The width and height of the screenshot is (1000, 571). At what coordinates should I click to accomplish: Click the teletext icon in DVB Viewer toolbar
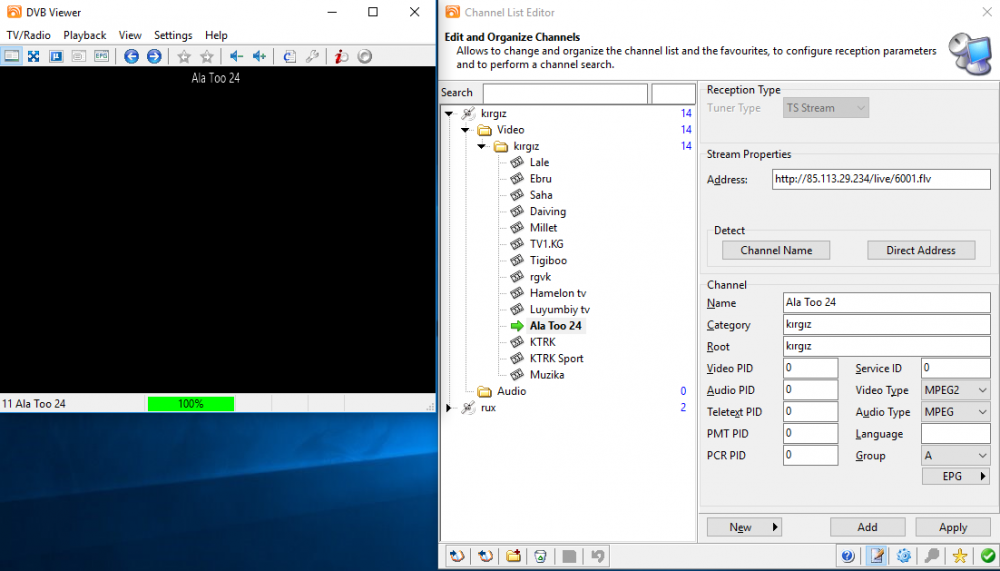pyautogui.click(x=56, y=56)
